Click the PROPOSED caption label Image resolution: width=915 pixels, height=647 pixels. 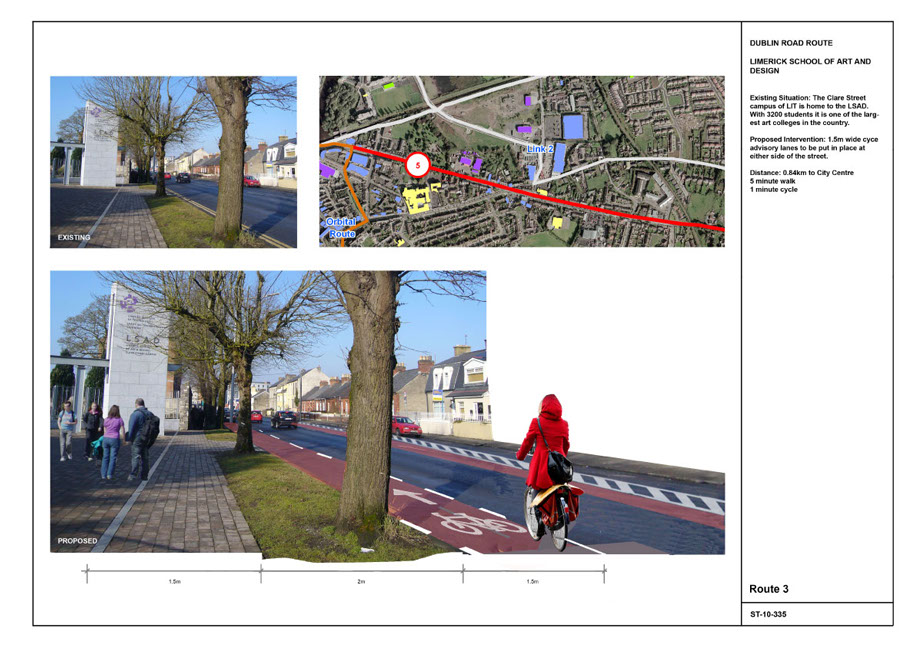[78, 541]
